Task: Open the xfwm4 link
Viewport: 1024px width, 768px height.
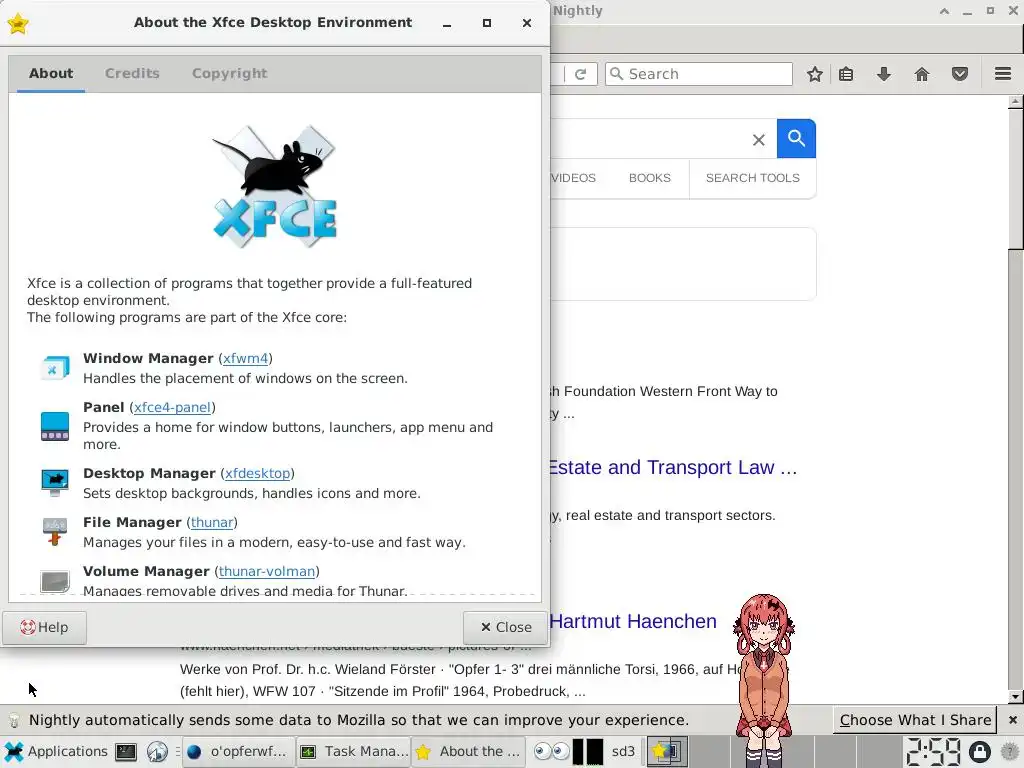Action: pyautogui.click(x=246, y=359)
